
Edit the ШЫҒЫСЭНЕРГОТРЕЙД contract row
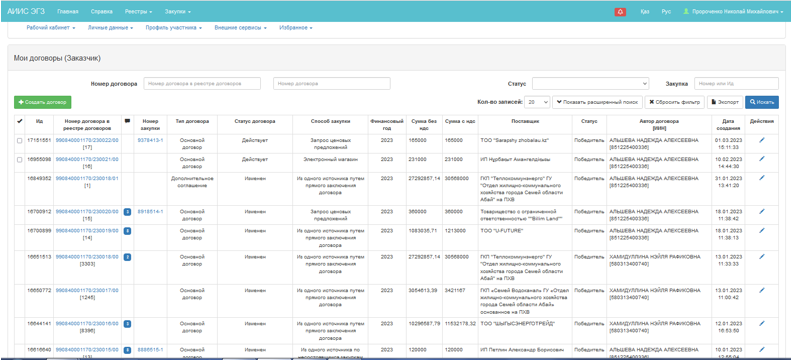click(762, 323)
